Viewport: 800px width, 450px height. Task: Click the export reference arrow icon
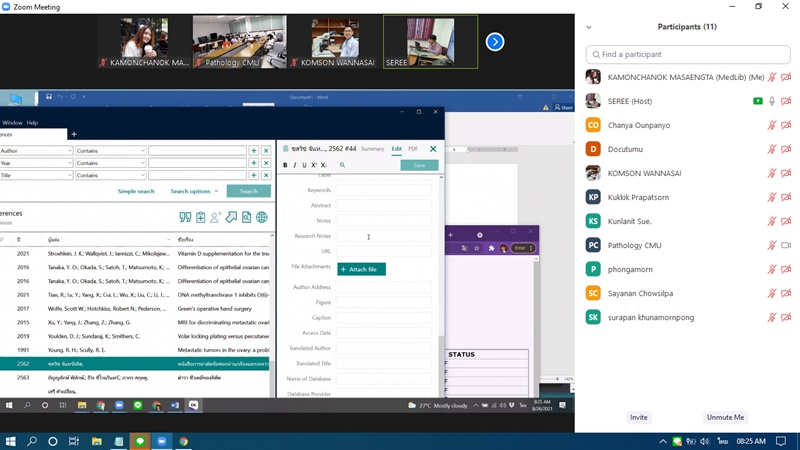tap(231, 217)
